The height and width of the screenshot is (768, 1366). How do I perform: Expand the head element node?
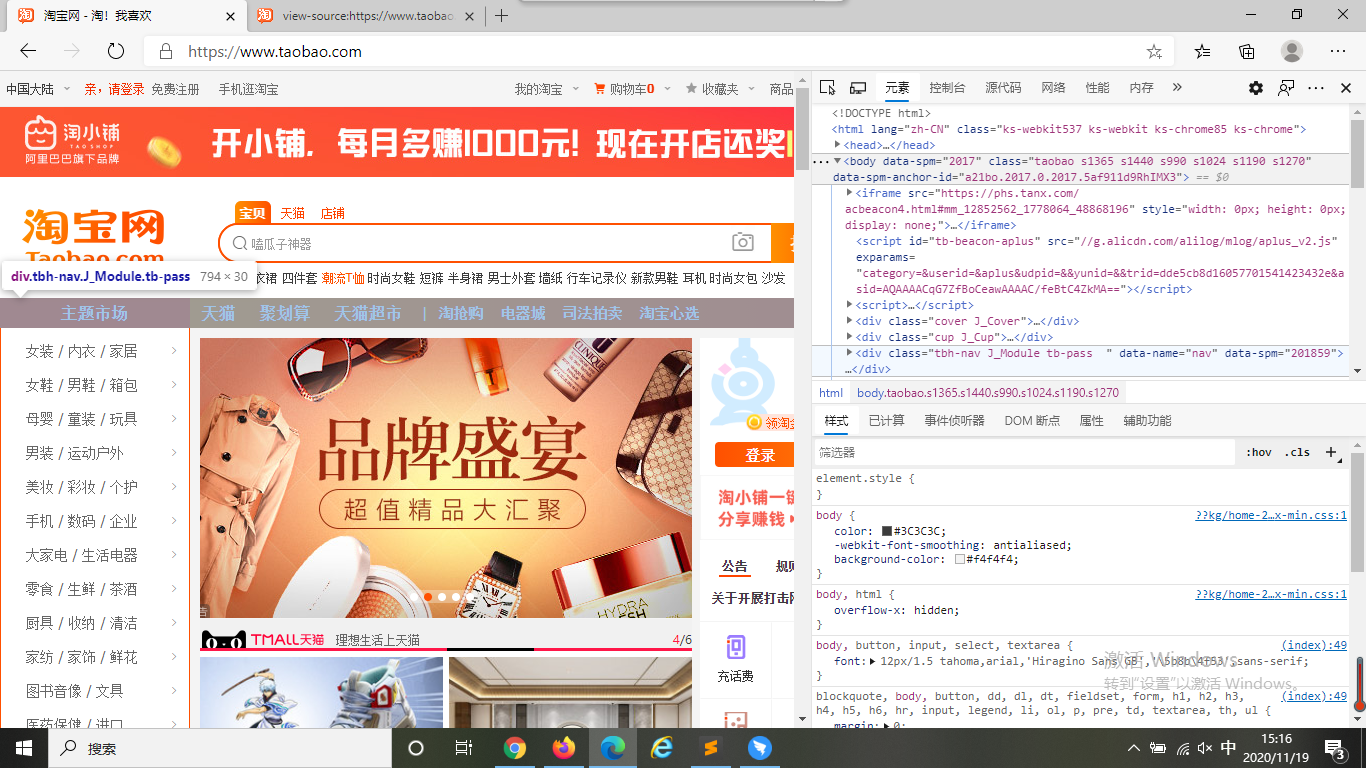point(838,145)
